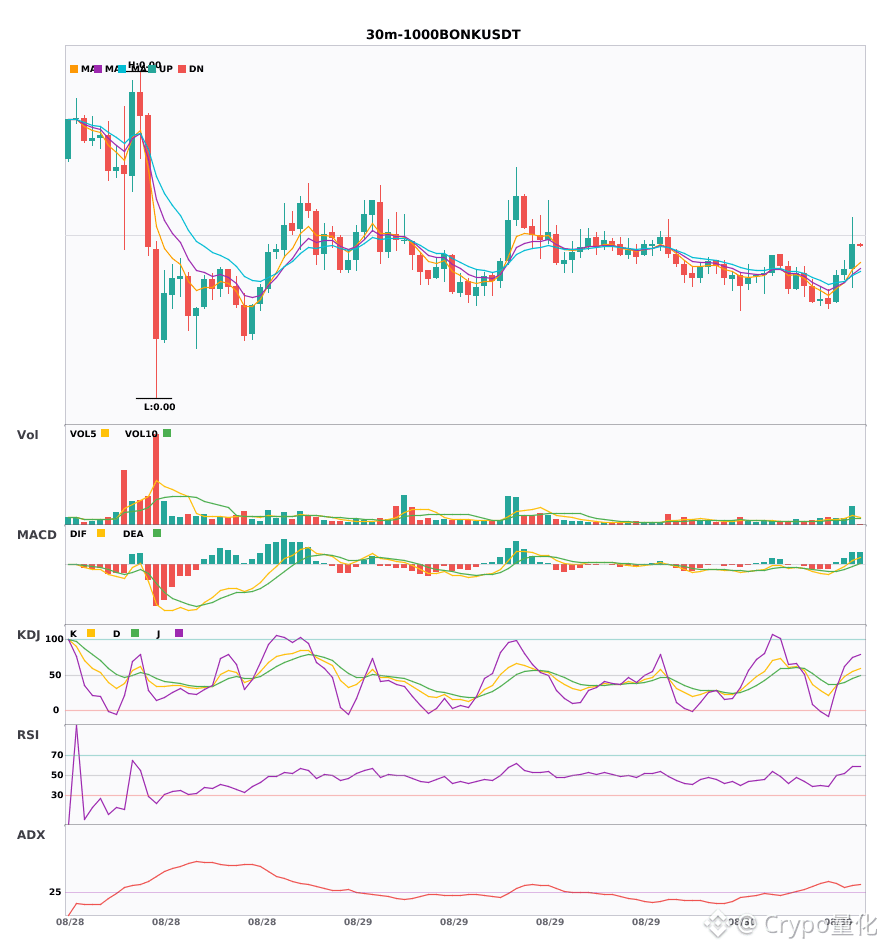Image resolution: width=885 pixels, height=950 pixels.
Task: Click the ADX panel label
Action: [31, 835]
